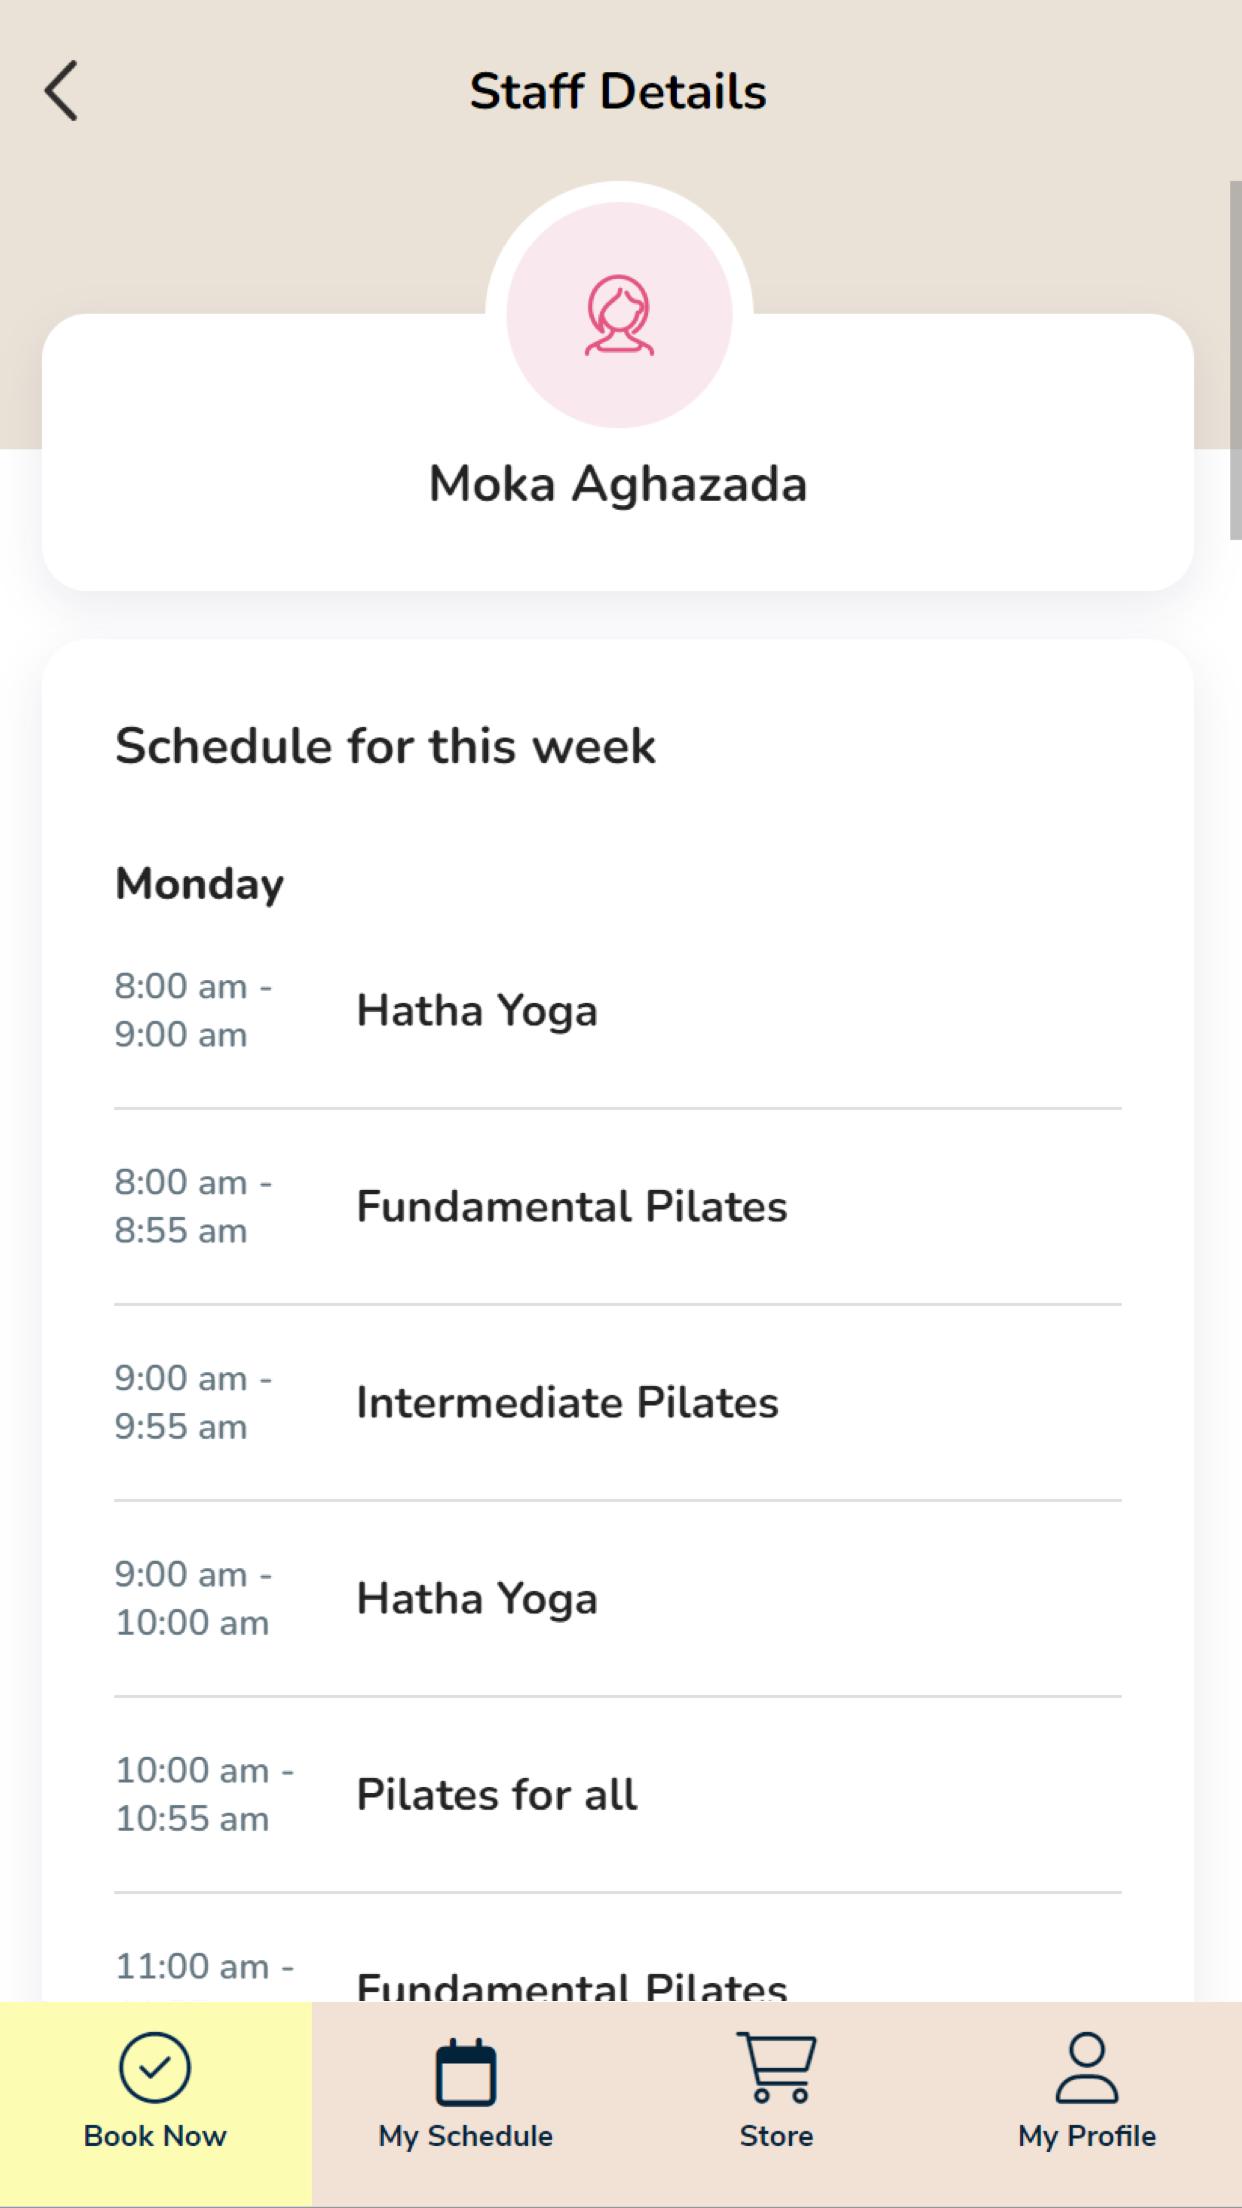Open the My Profile person icon
The width and height of the screenshot is (1242, 2208).
(x=1087, y=2067)
